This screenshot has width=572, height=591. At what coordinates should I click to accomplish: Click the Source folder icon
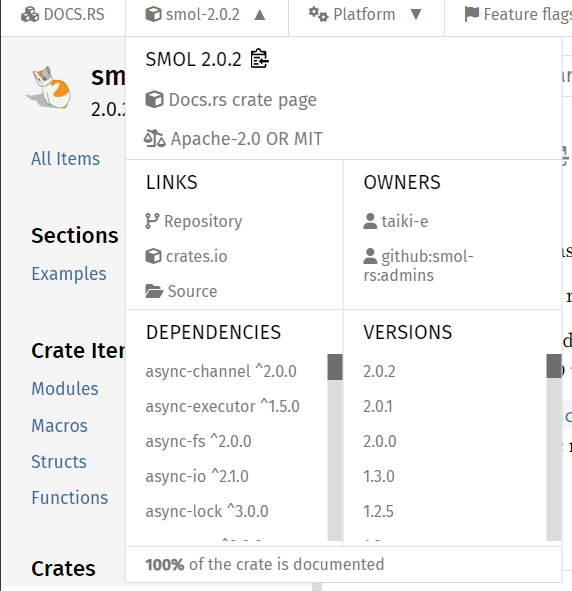[x=154, y=291]
